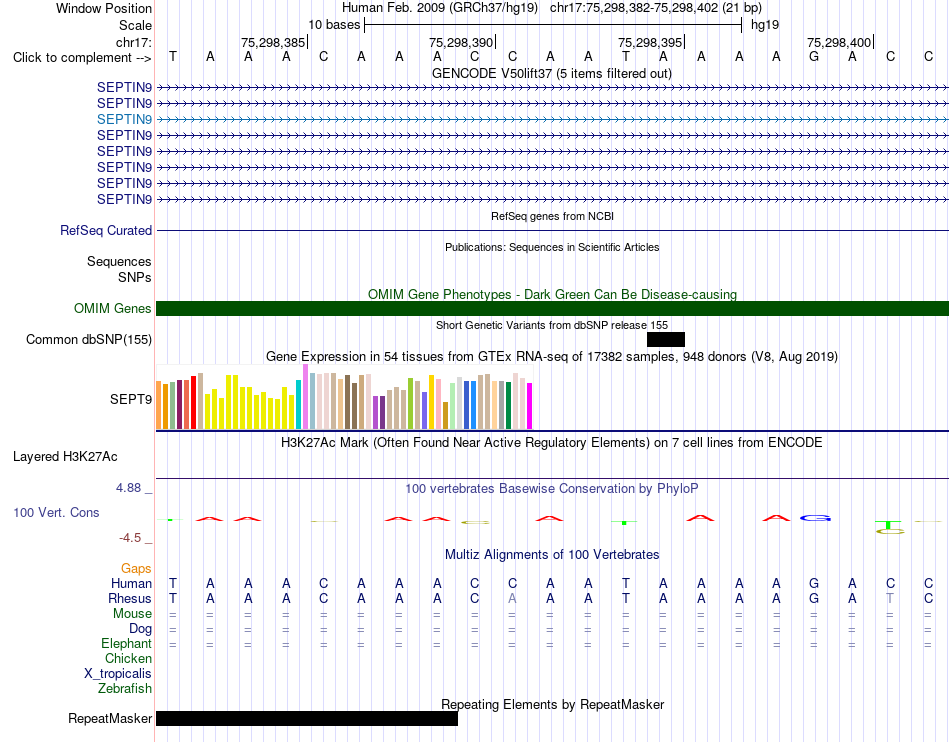Click the red bar in GTEx expression chart

[x=193, y=402]
